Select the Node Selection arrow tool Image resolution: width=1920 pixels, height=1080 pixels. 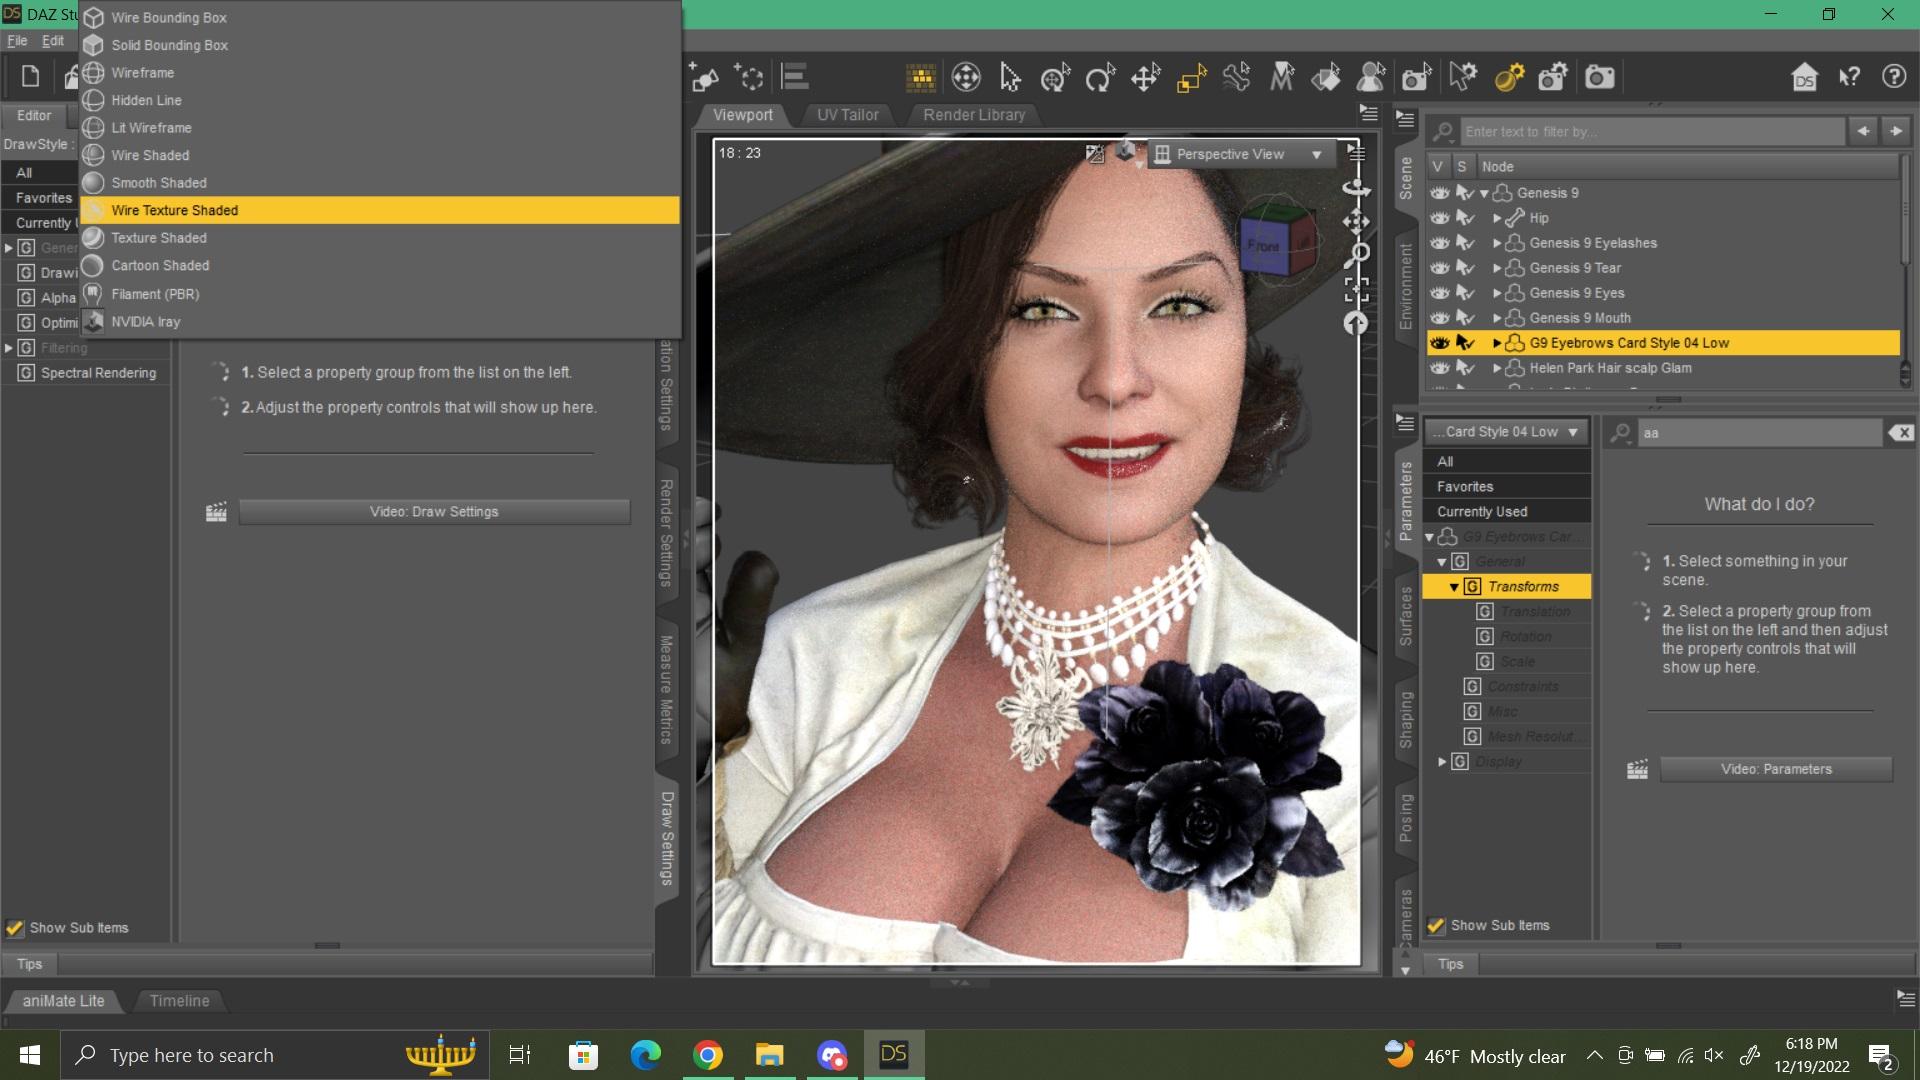pos(1010,77)
